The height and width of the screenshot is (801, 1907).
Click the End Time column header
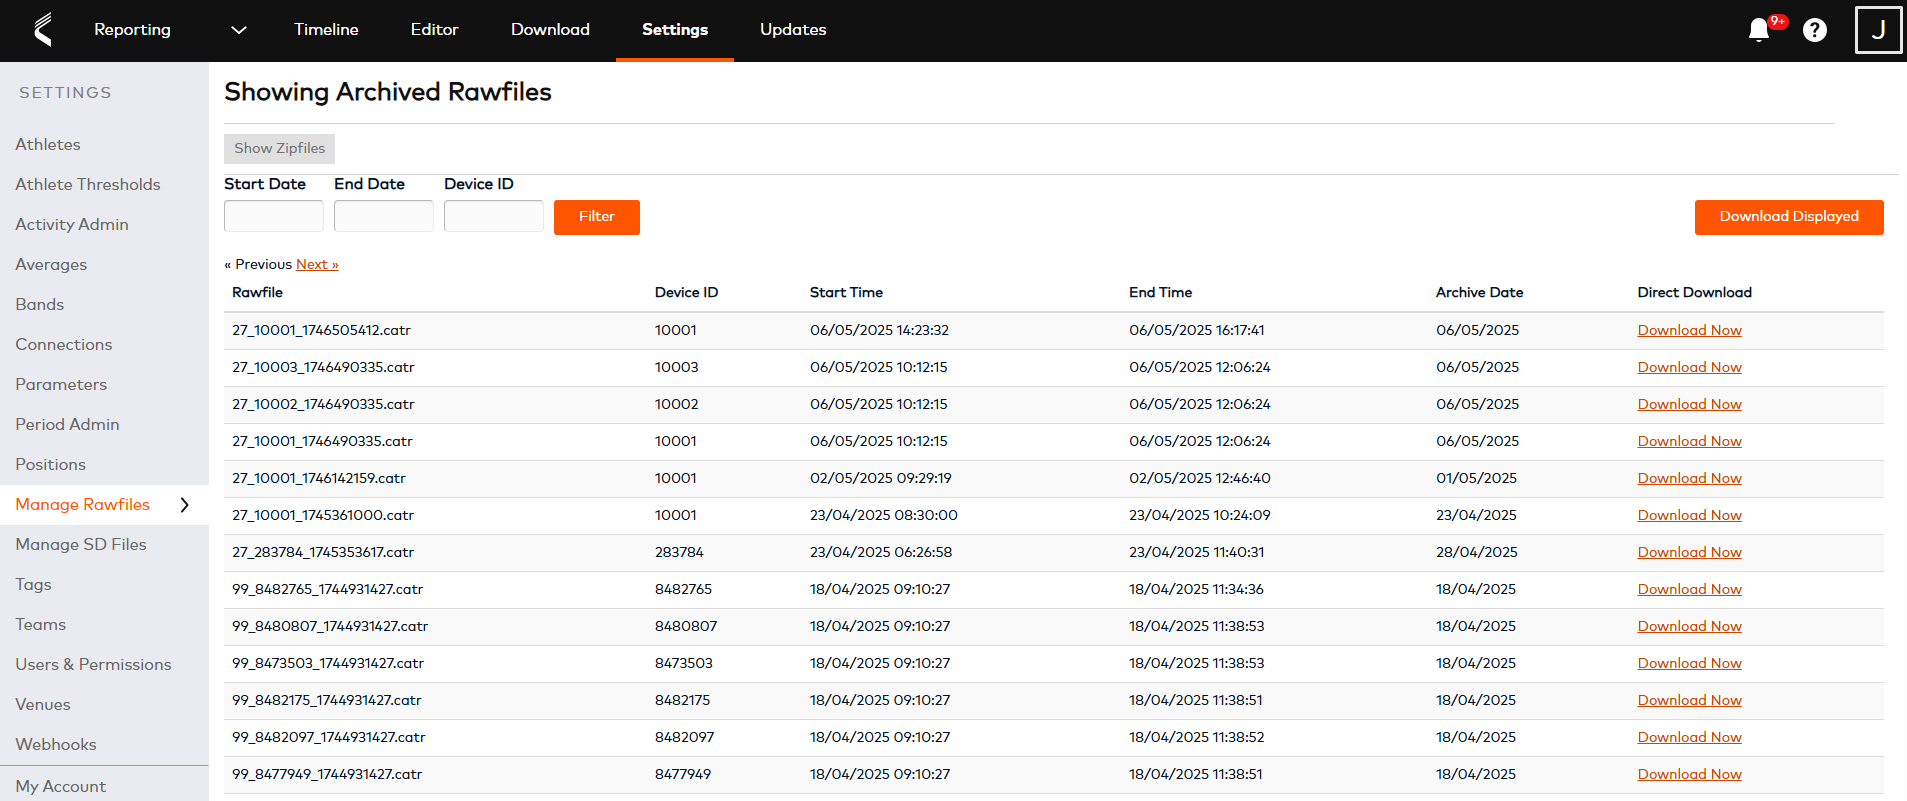[x=1160, y=293]
